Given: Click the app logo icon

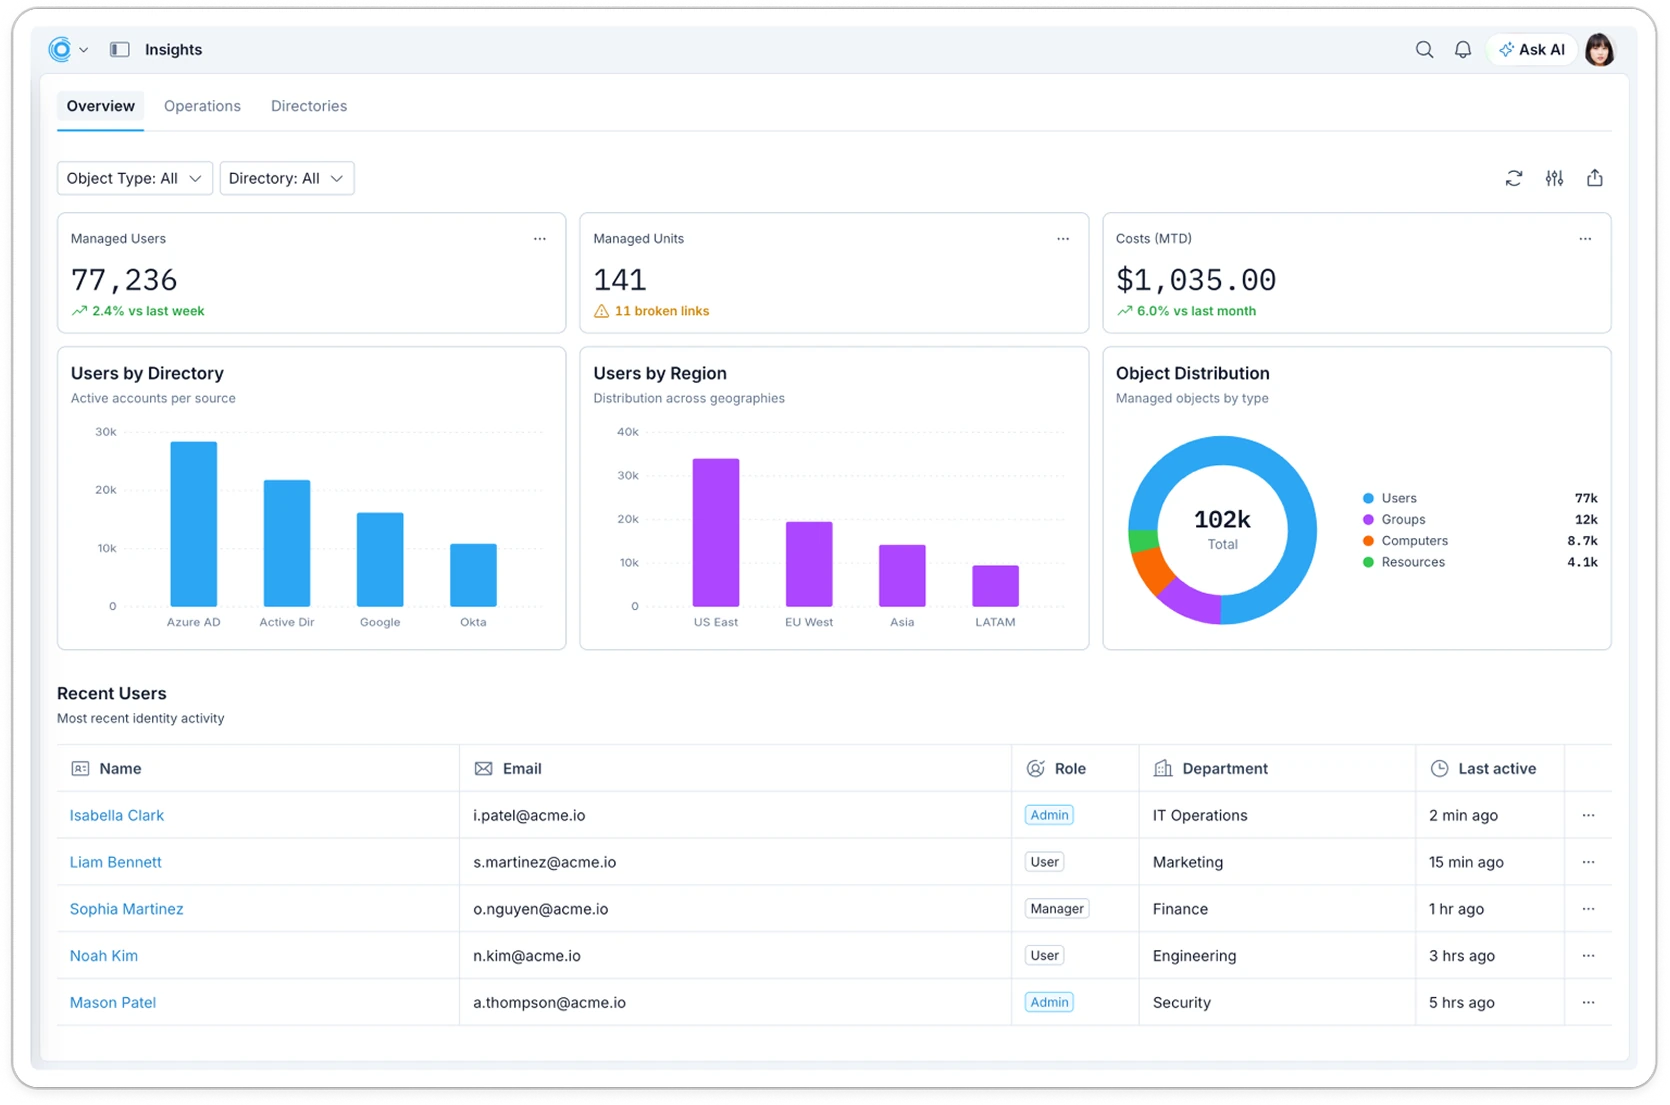Looking at the screenshot, I should (60, 49).
